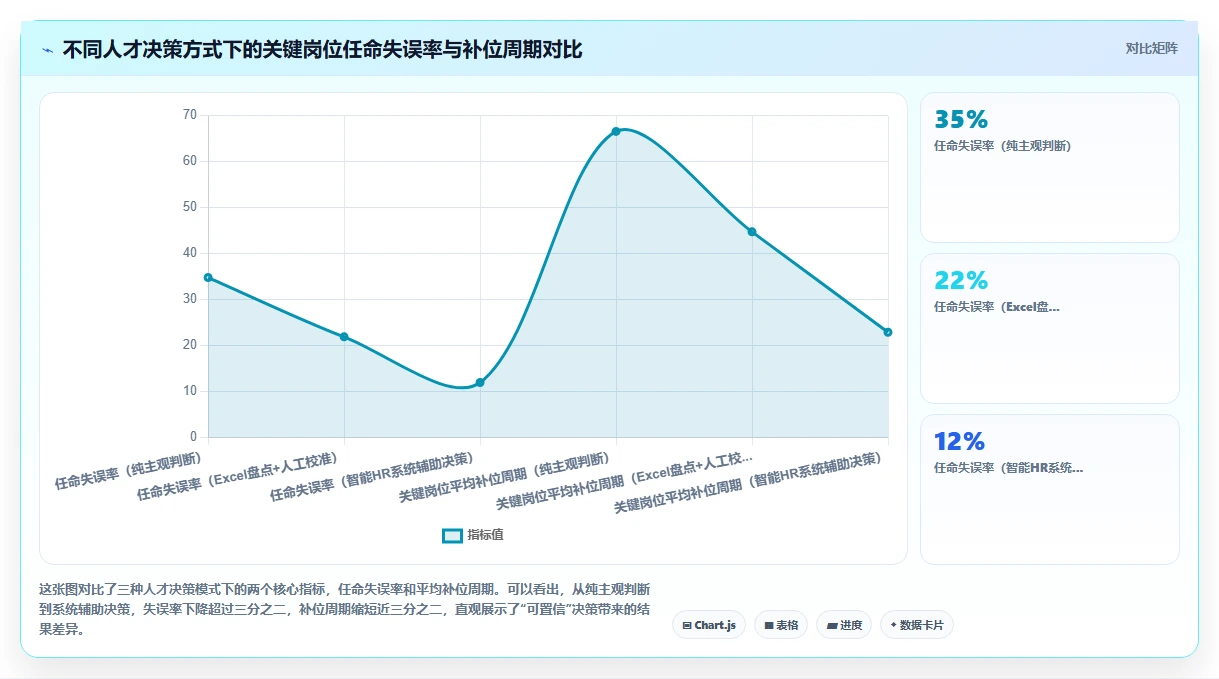Screen dimensions: 1219x679
Task: Click the lightning icon beside the title
Action: point(48,49)
